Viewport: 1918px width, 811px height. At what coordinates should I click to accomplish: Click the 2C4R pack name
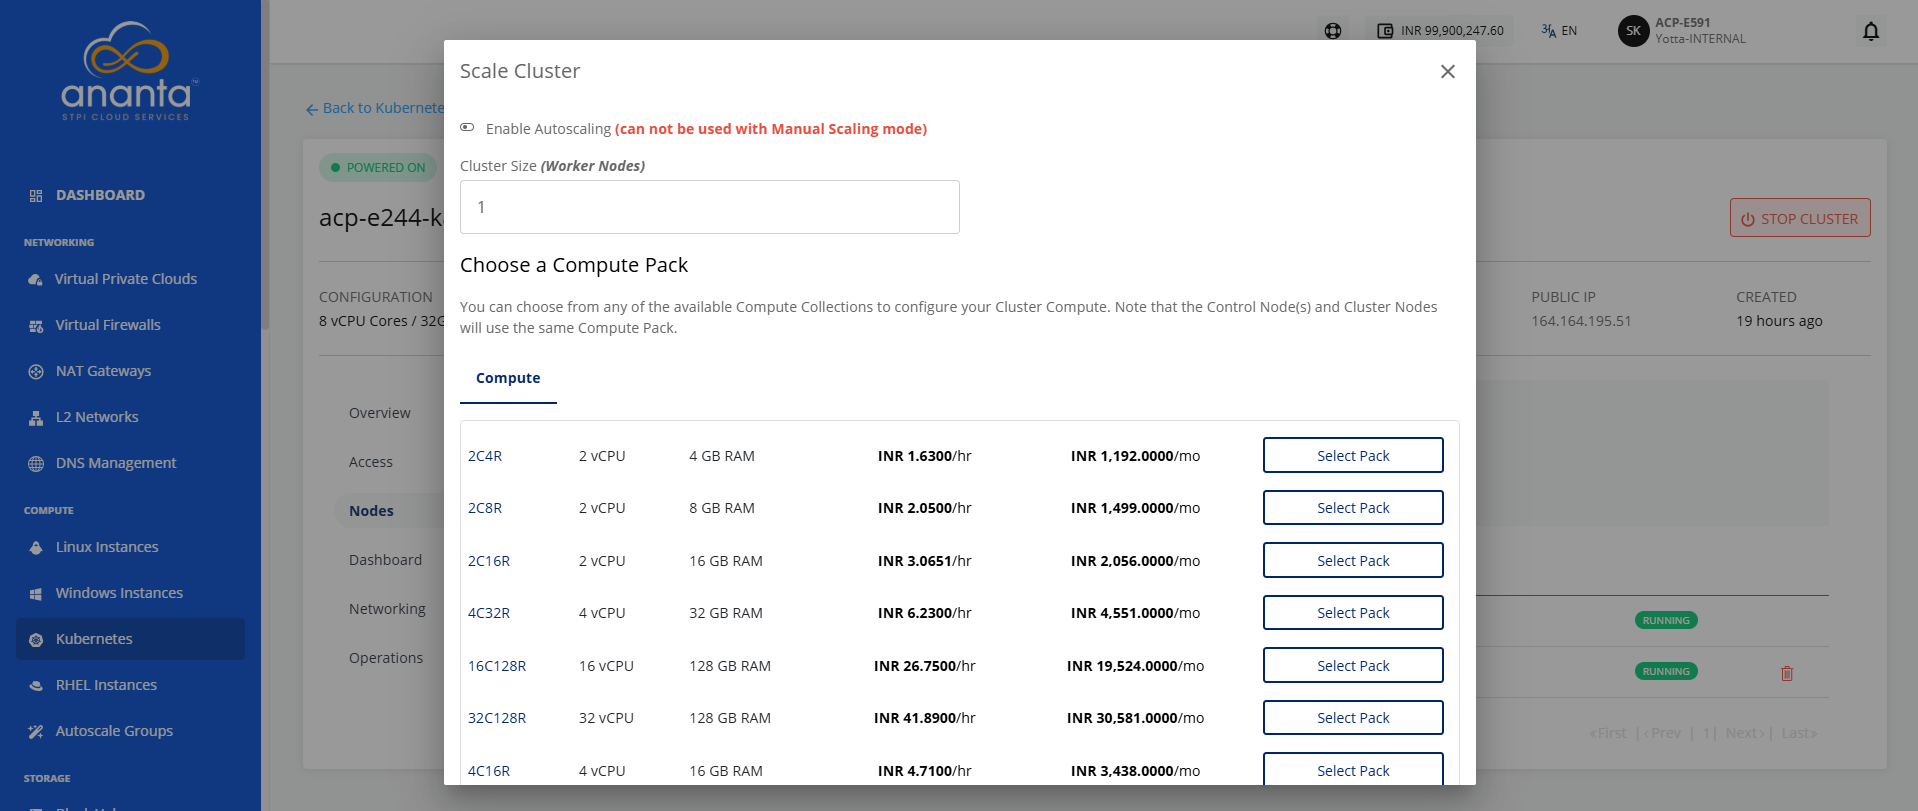[485, 456]
